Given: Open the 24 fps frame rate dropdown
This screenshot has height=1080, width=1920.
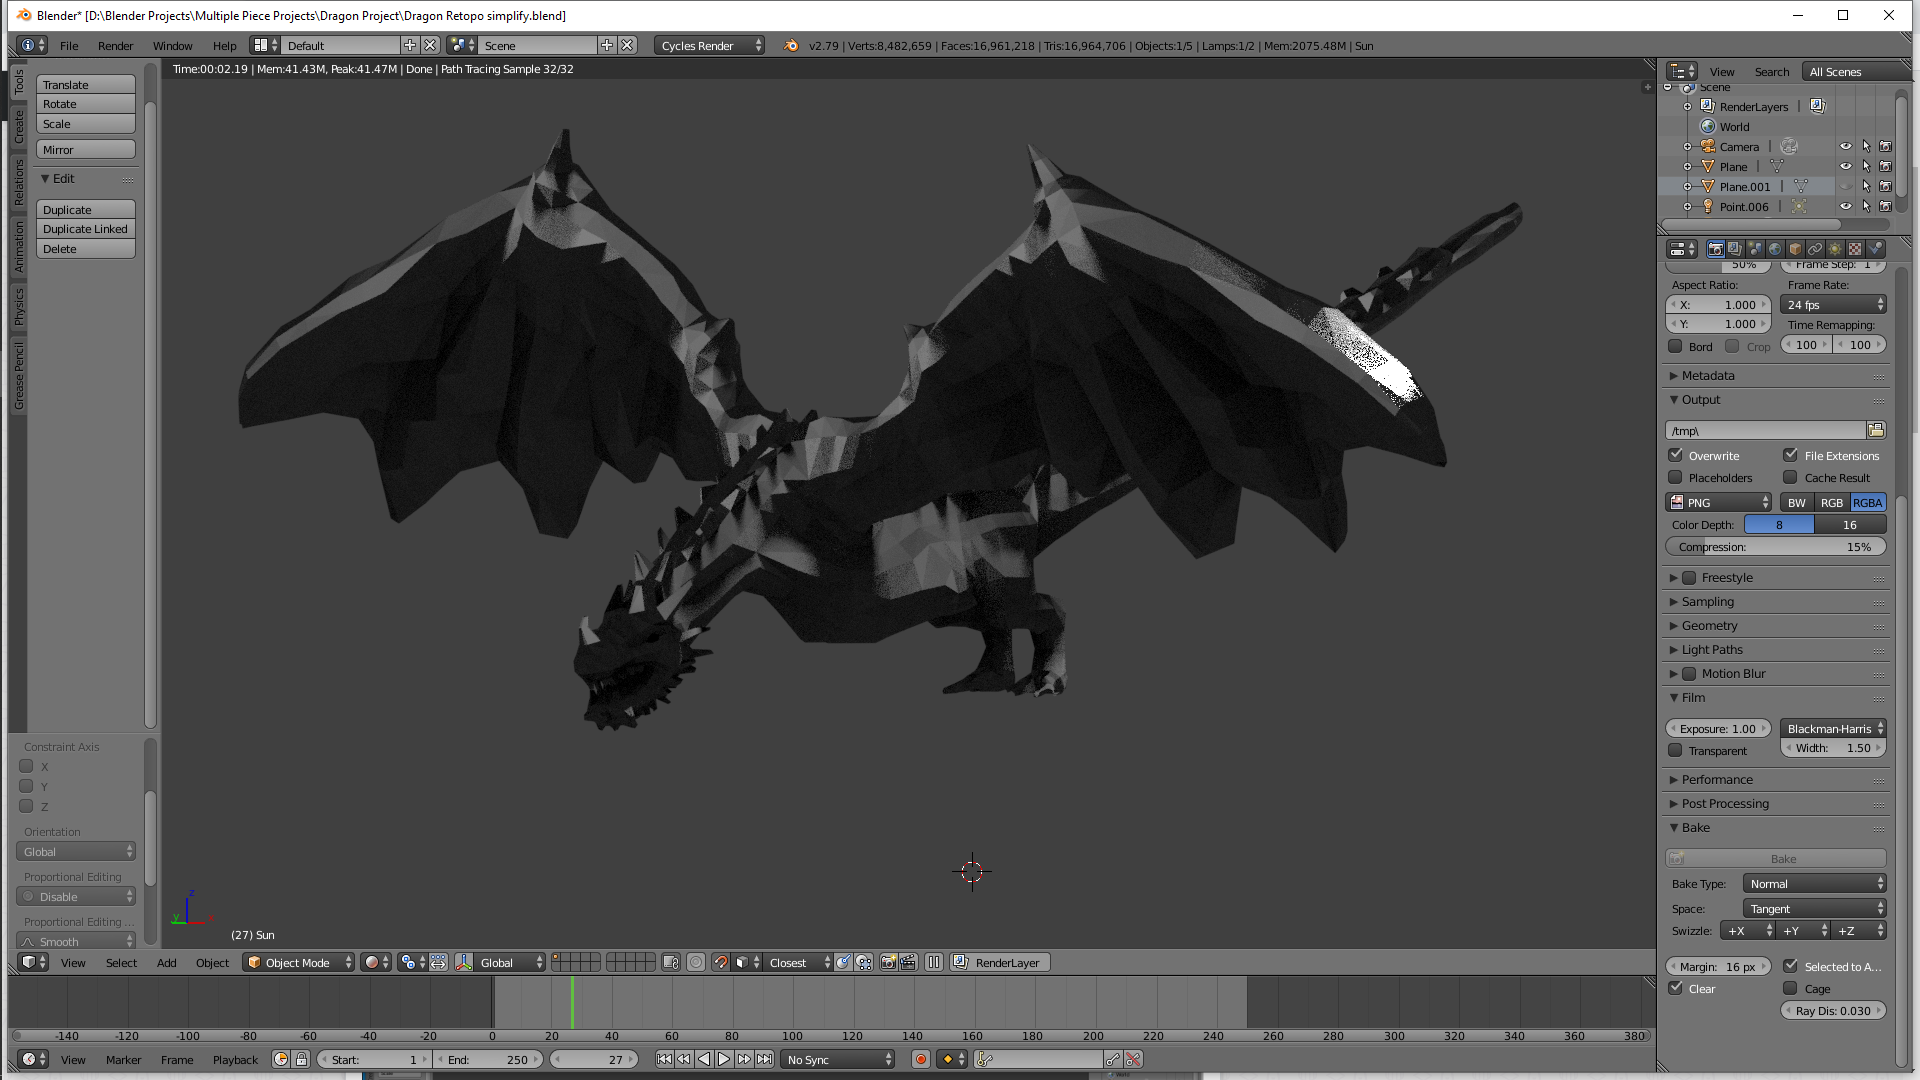Looking at the screenshot, I should [x=1833, y=304].
